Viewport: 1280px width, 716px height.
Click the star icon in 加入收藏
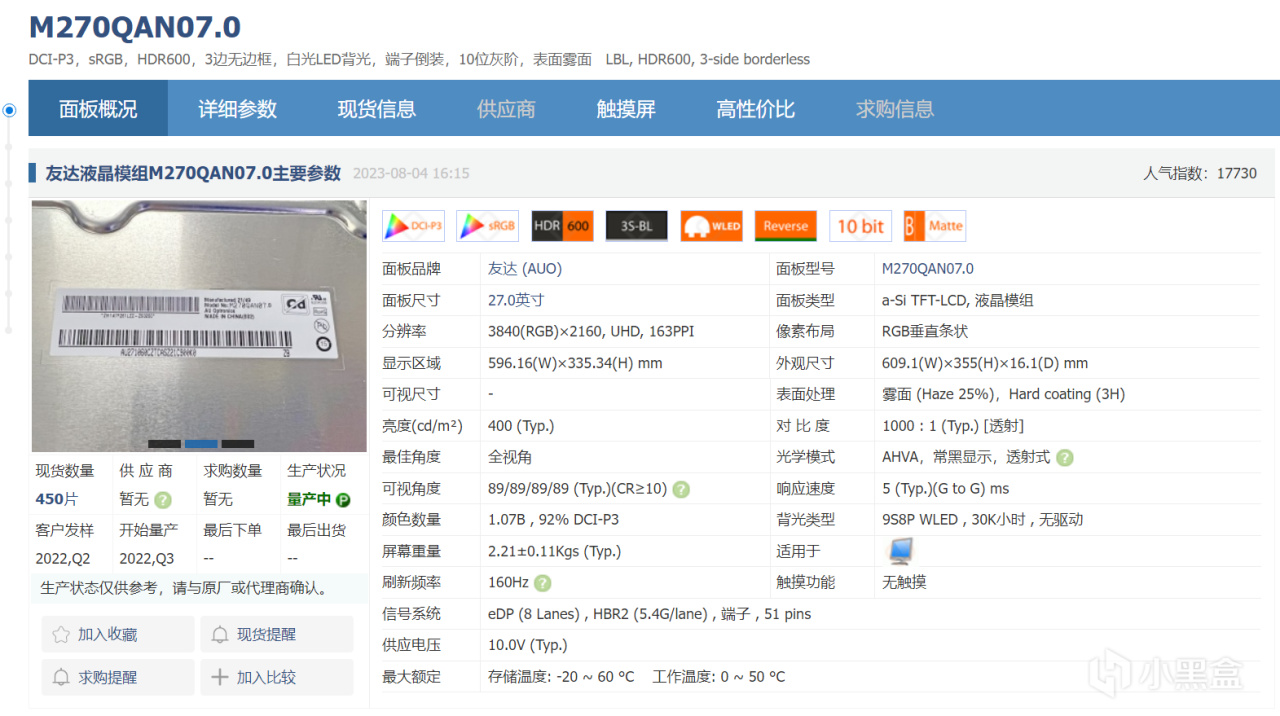61,635
